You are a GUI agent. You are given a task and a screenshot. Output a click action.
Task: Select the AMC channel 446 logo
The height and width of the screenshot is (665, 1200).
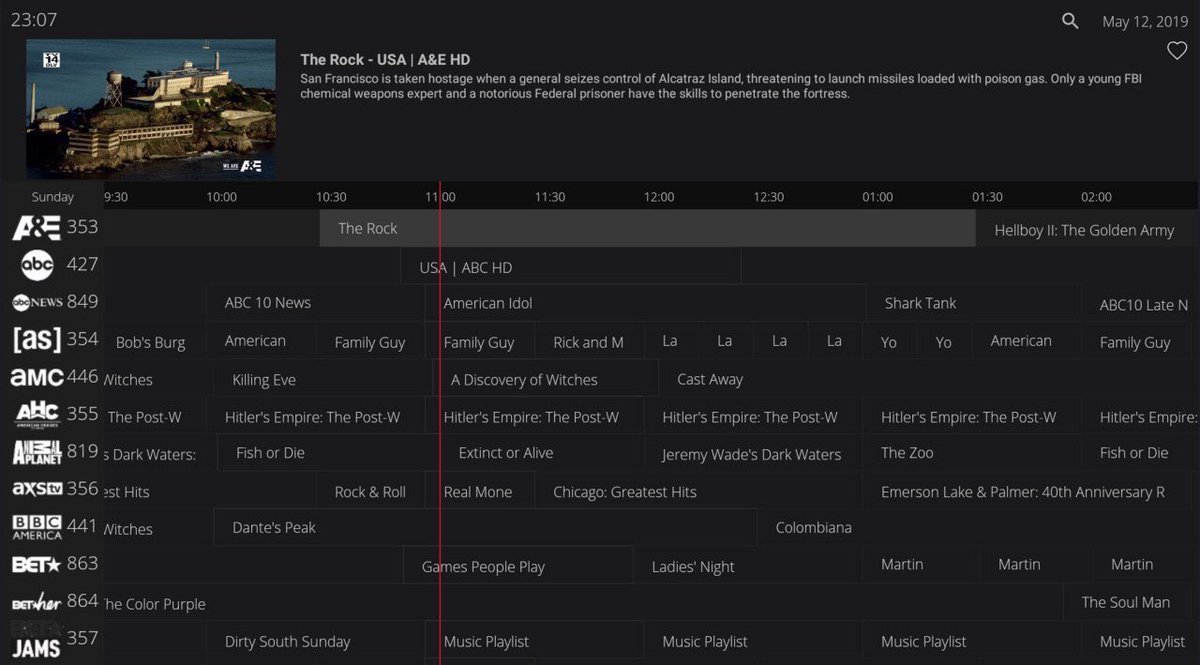coord(37,378)
